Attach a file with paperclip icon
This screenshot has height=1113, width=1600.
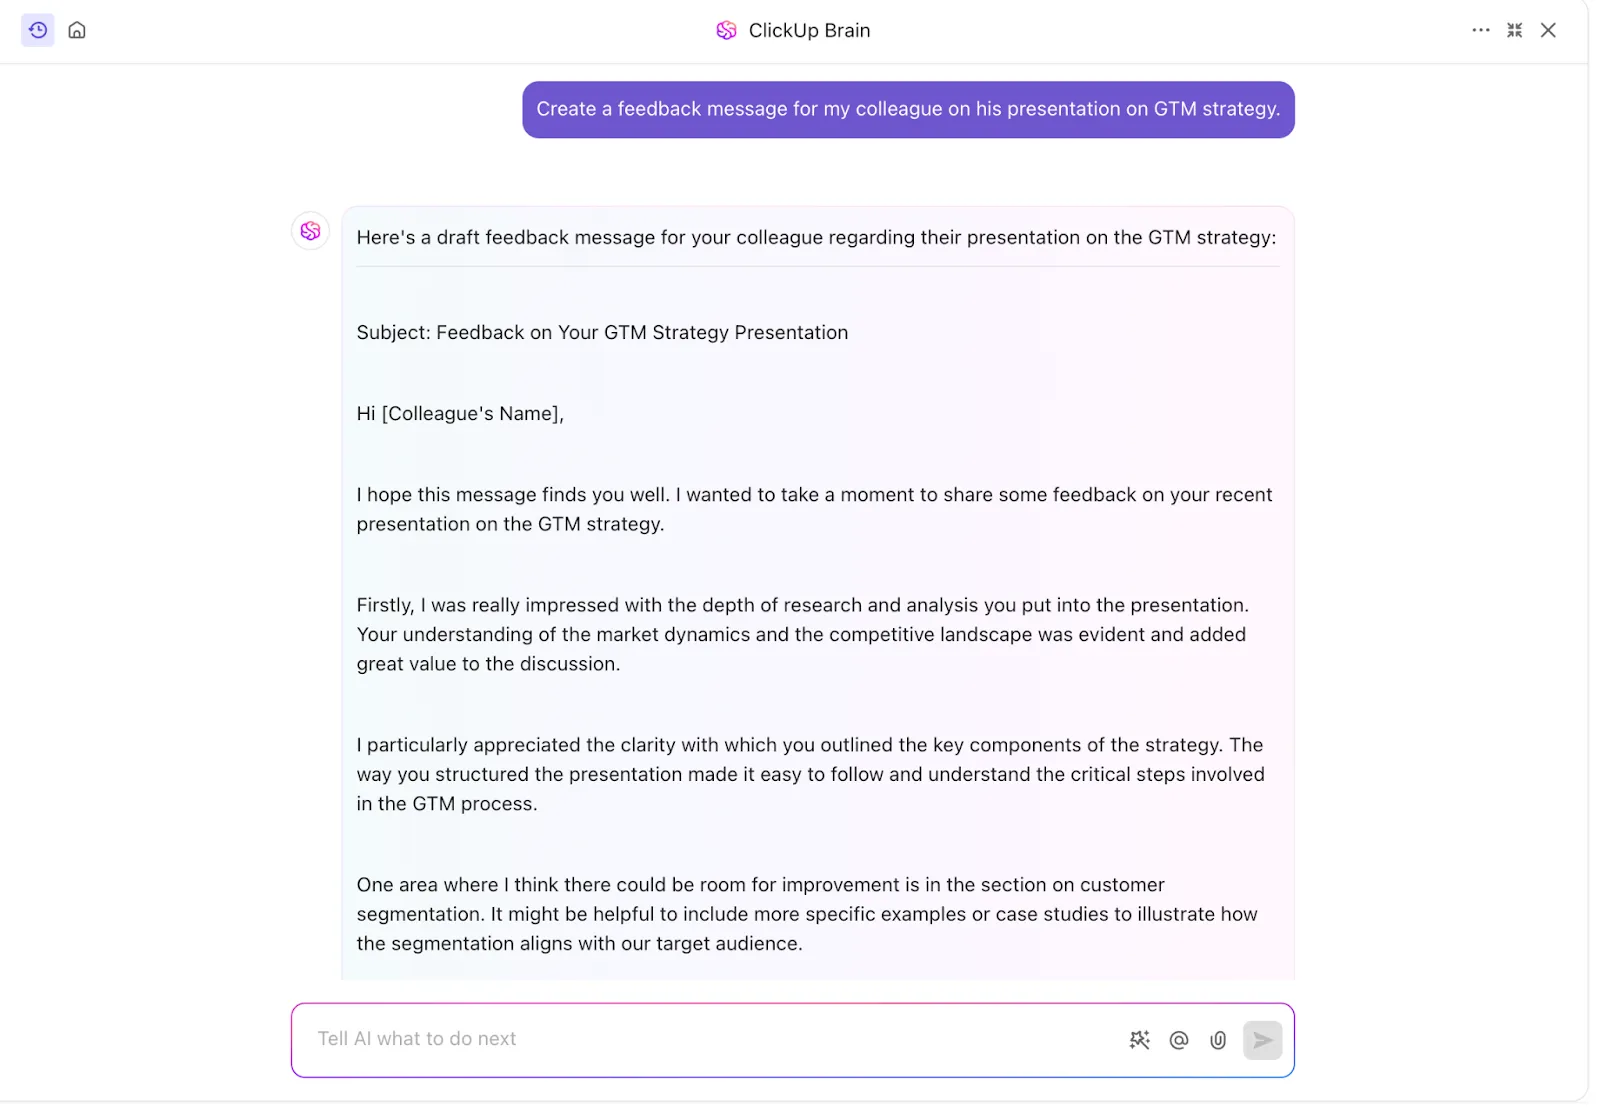click(1218, 1040)
